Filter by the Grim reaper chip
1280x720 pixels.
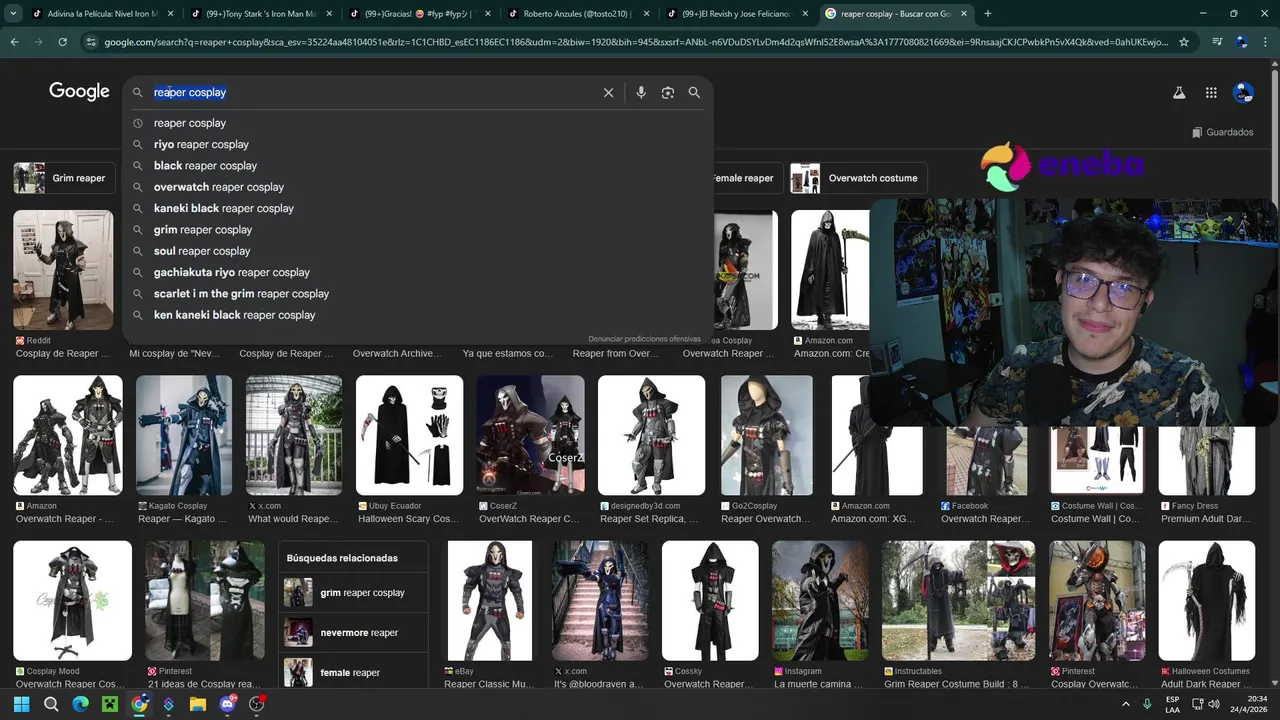point(62,178)
